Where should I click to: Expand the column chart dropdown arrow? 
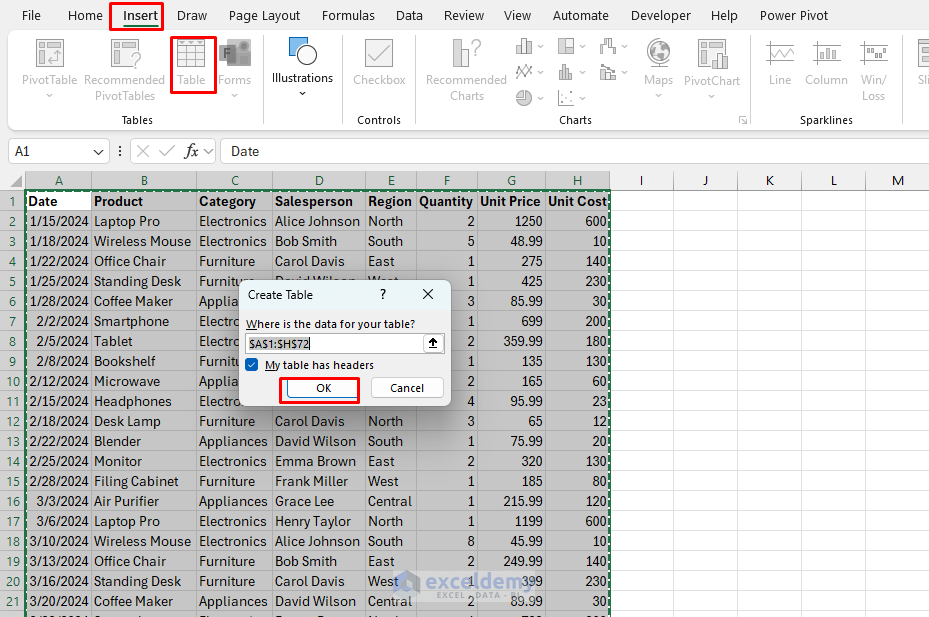coord(540,46)
